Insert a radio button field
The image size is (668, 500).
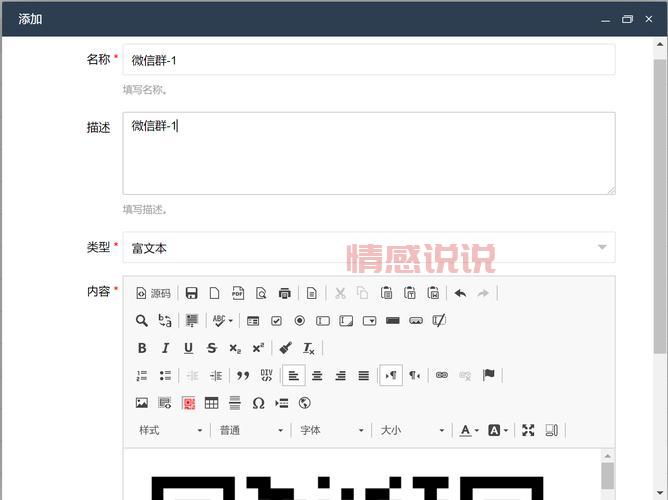pos(299,320)
